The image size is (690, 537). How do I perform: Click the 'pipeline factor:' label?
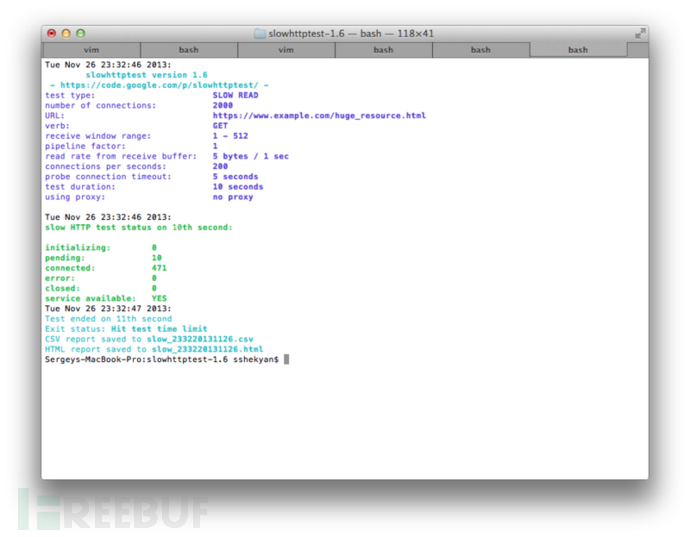[x=85, y=146]
